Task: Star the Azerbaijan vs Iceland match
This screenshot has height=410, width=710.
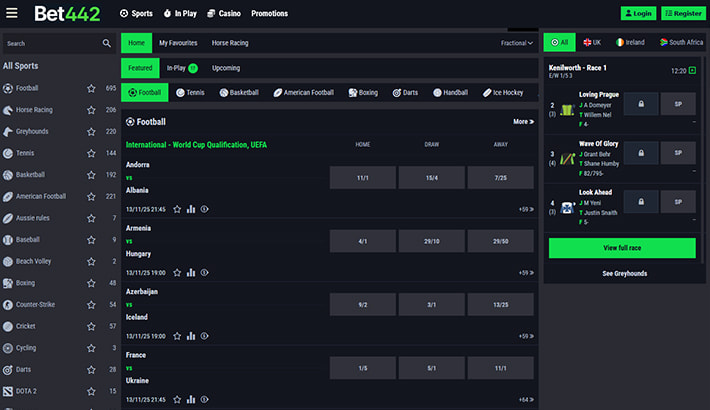Action: click(x=177, y=335)
